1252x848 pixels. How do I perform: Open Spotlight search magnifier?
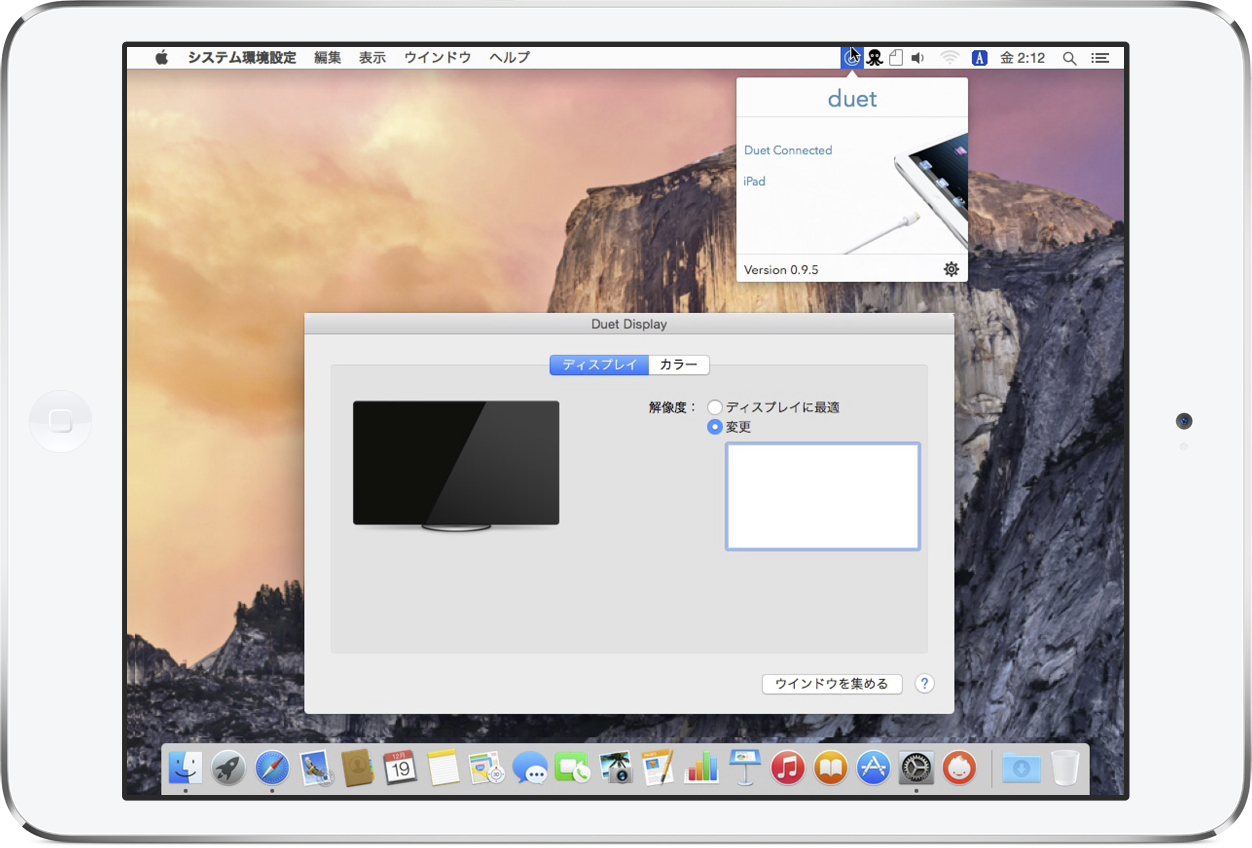click(x=1069, y=58)
